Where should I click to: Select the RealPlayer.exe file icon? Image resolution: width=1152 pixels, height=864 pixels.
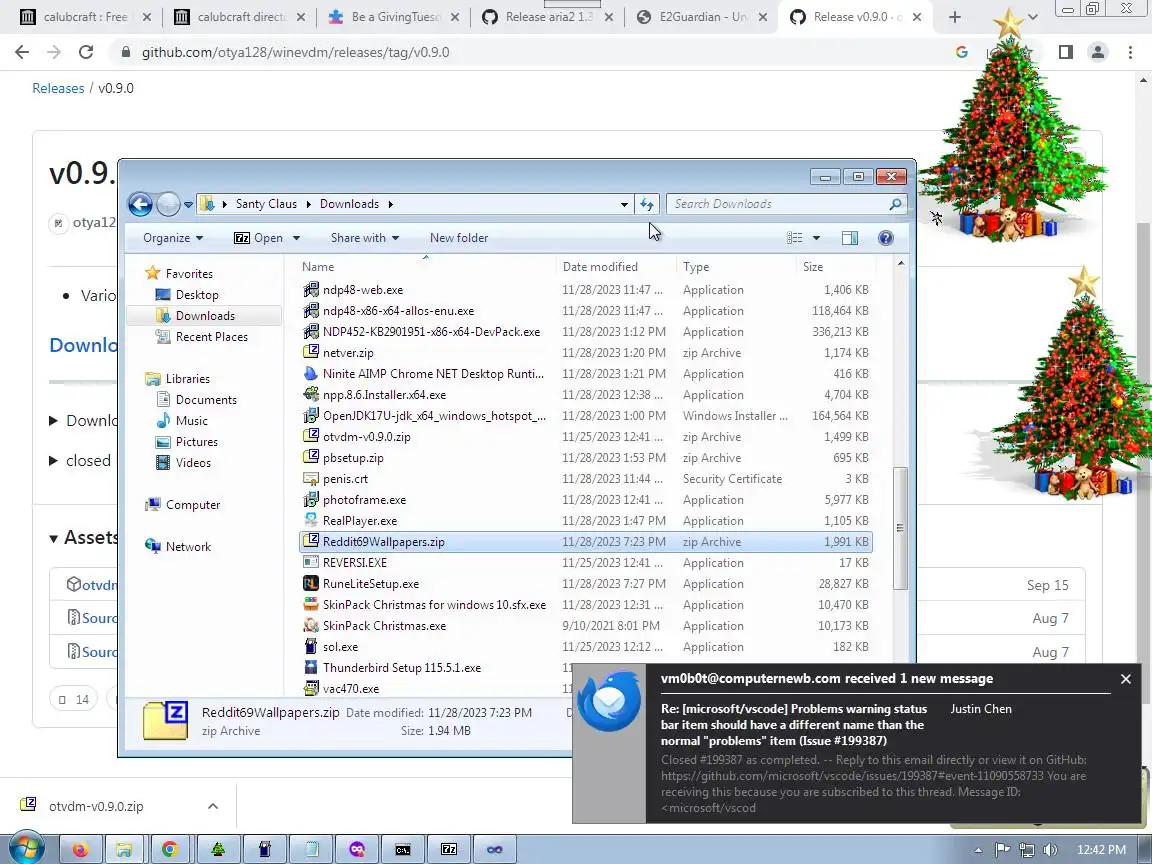pos(311,521)
